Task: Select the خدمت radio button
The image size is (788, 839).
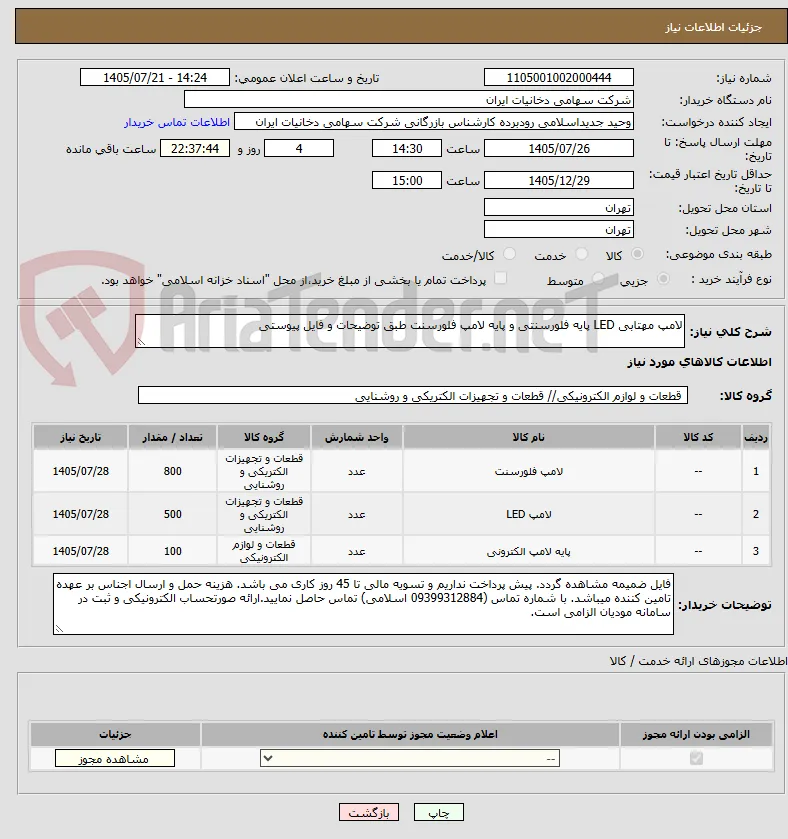Action: click(582, 254)
